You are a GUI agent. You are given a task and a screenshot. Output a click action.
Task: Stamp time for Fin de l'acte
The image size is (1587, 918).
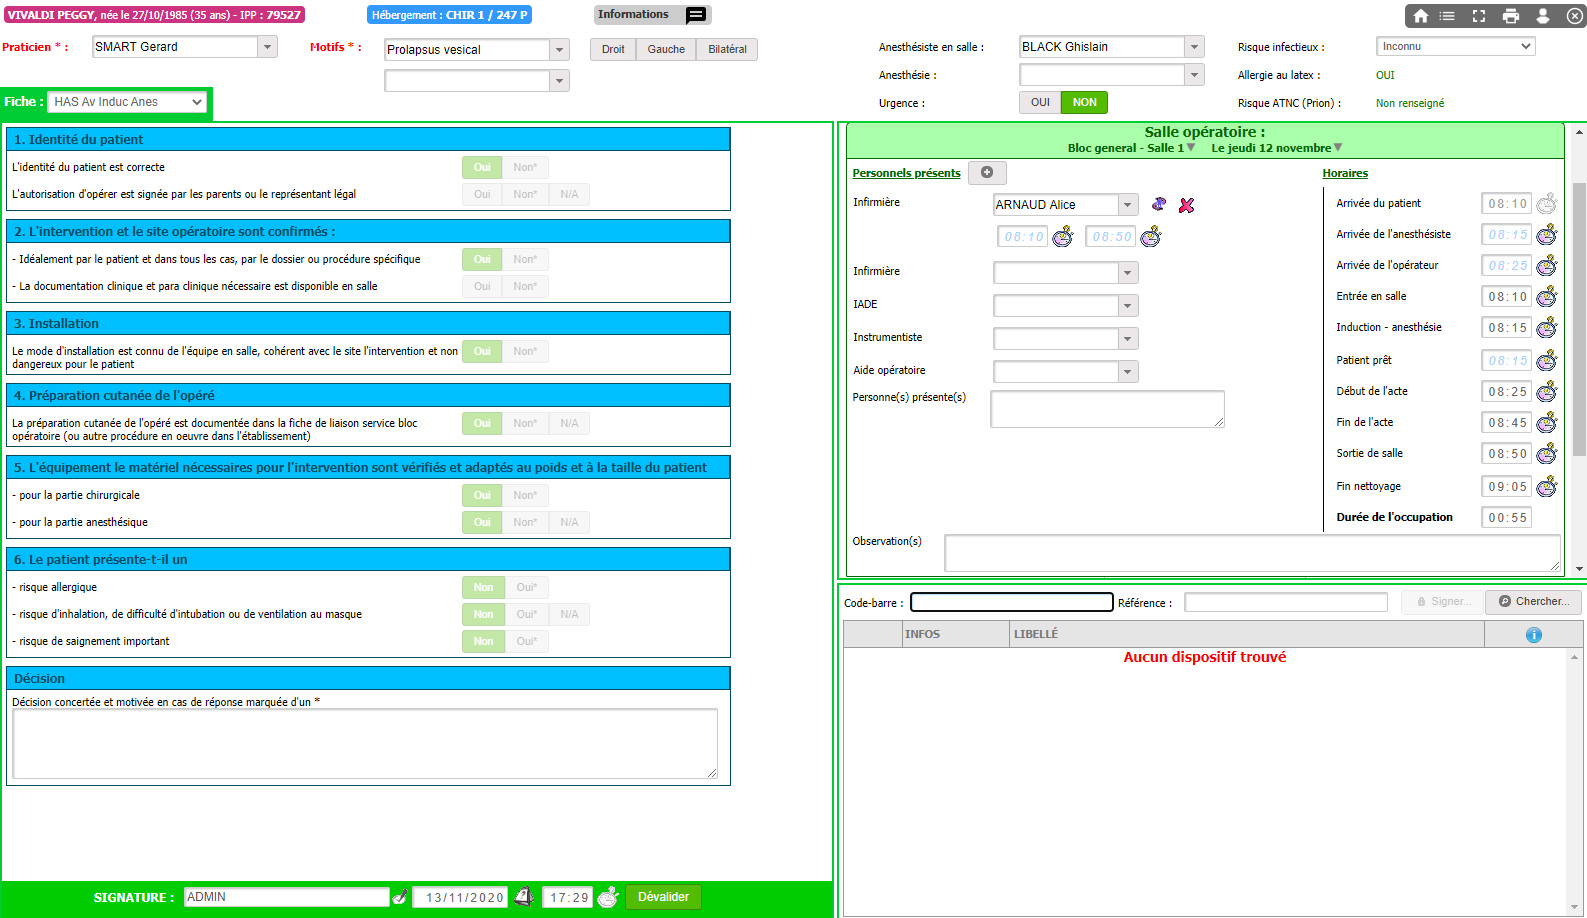(1547, 422)
